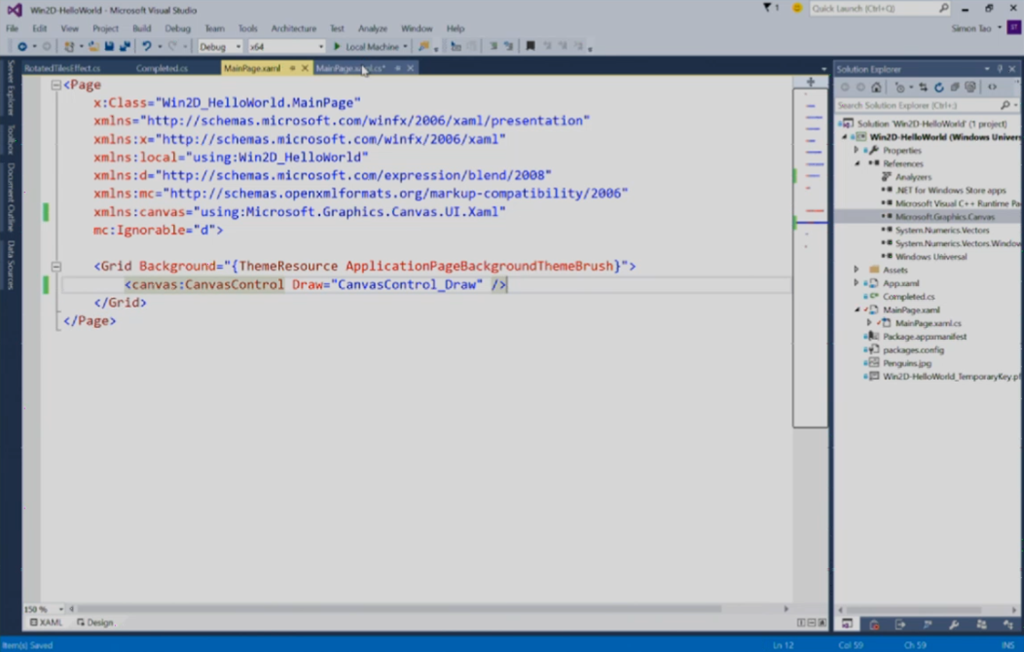Select Microsoft.Graphics.Canvas reference
Viewport: 1024px width, 652px height.
pyautogui.click(x=945, y=217)
